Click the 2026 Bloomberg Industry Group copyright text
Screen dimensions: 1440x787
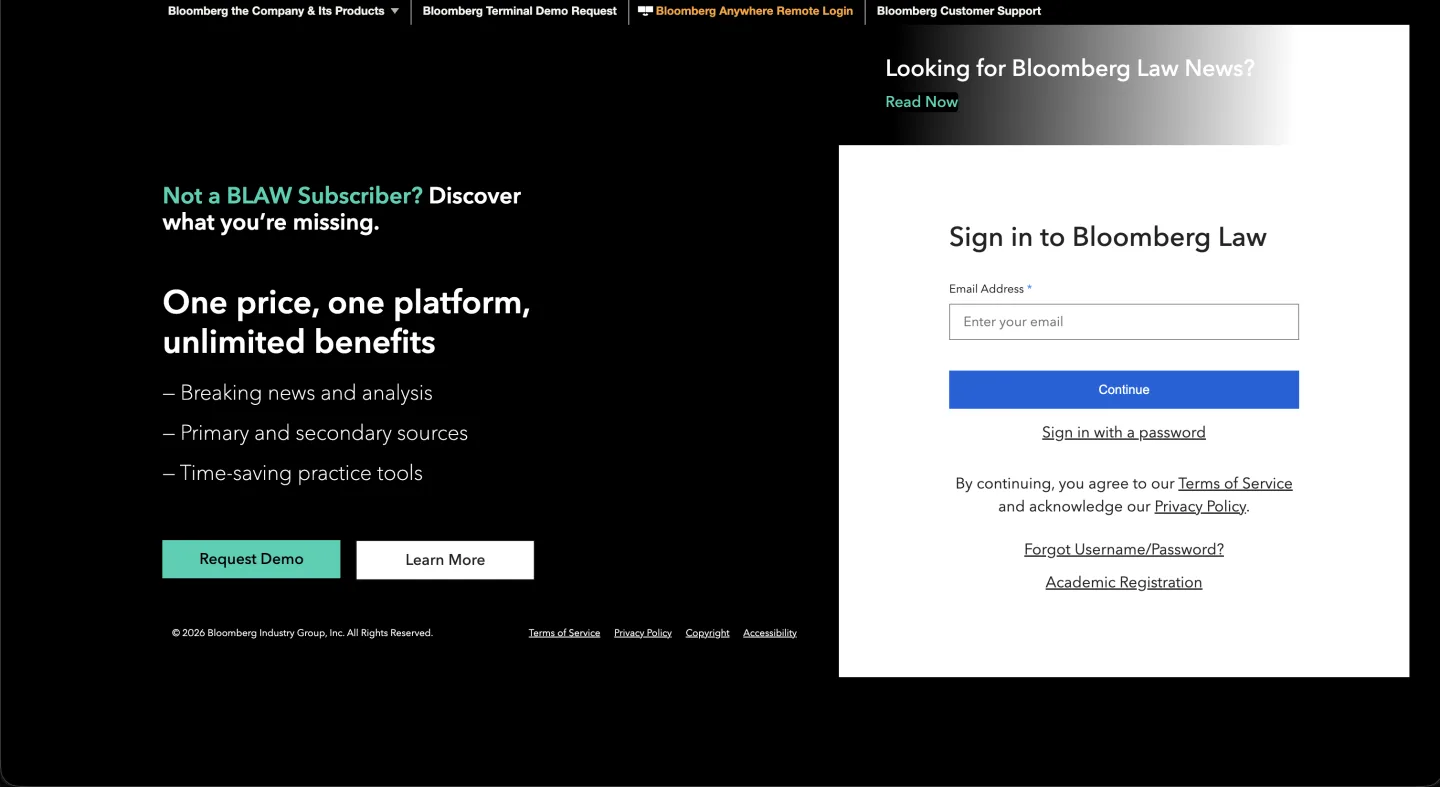[x=302, y=633]
